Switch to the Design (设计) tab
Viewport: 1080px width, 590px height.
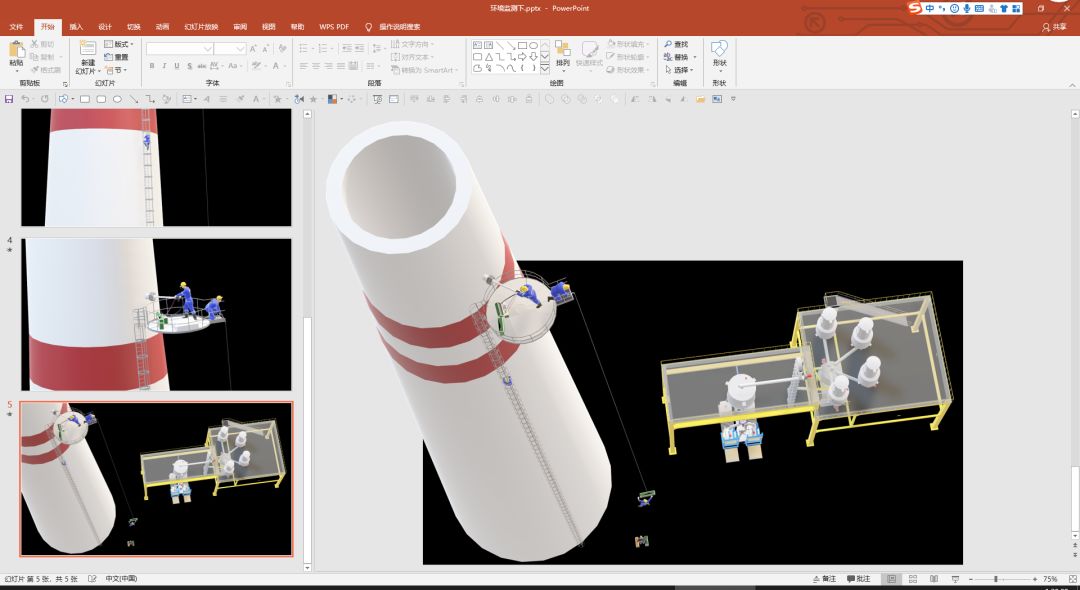[x=105, y=27]
